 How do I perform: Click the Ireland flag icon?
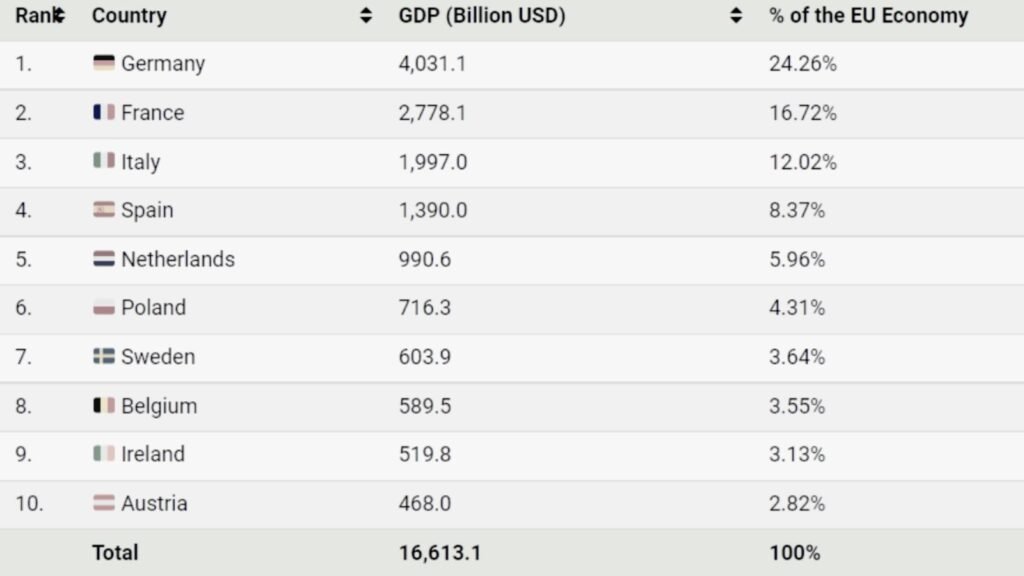(x=104, y=453)
